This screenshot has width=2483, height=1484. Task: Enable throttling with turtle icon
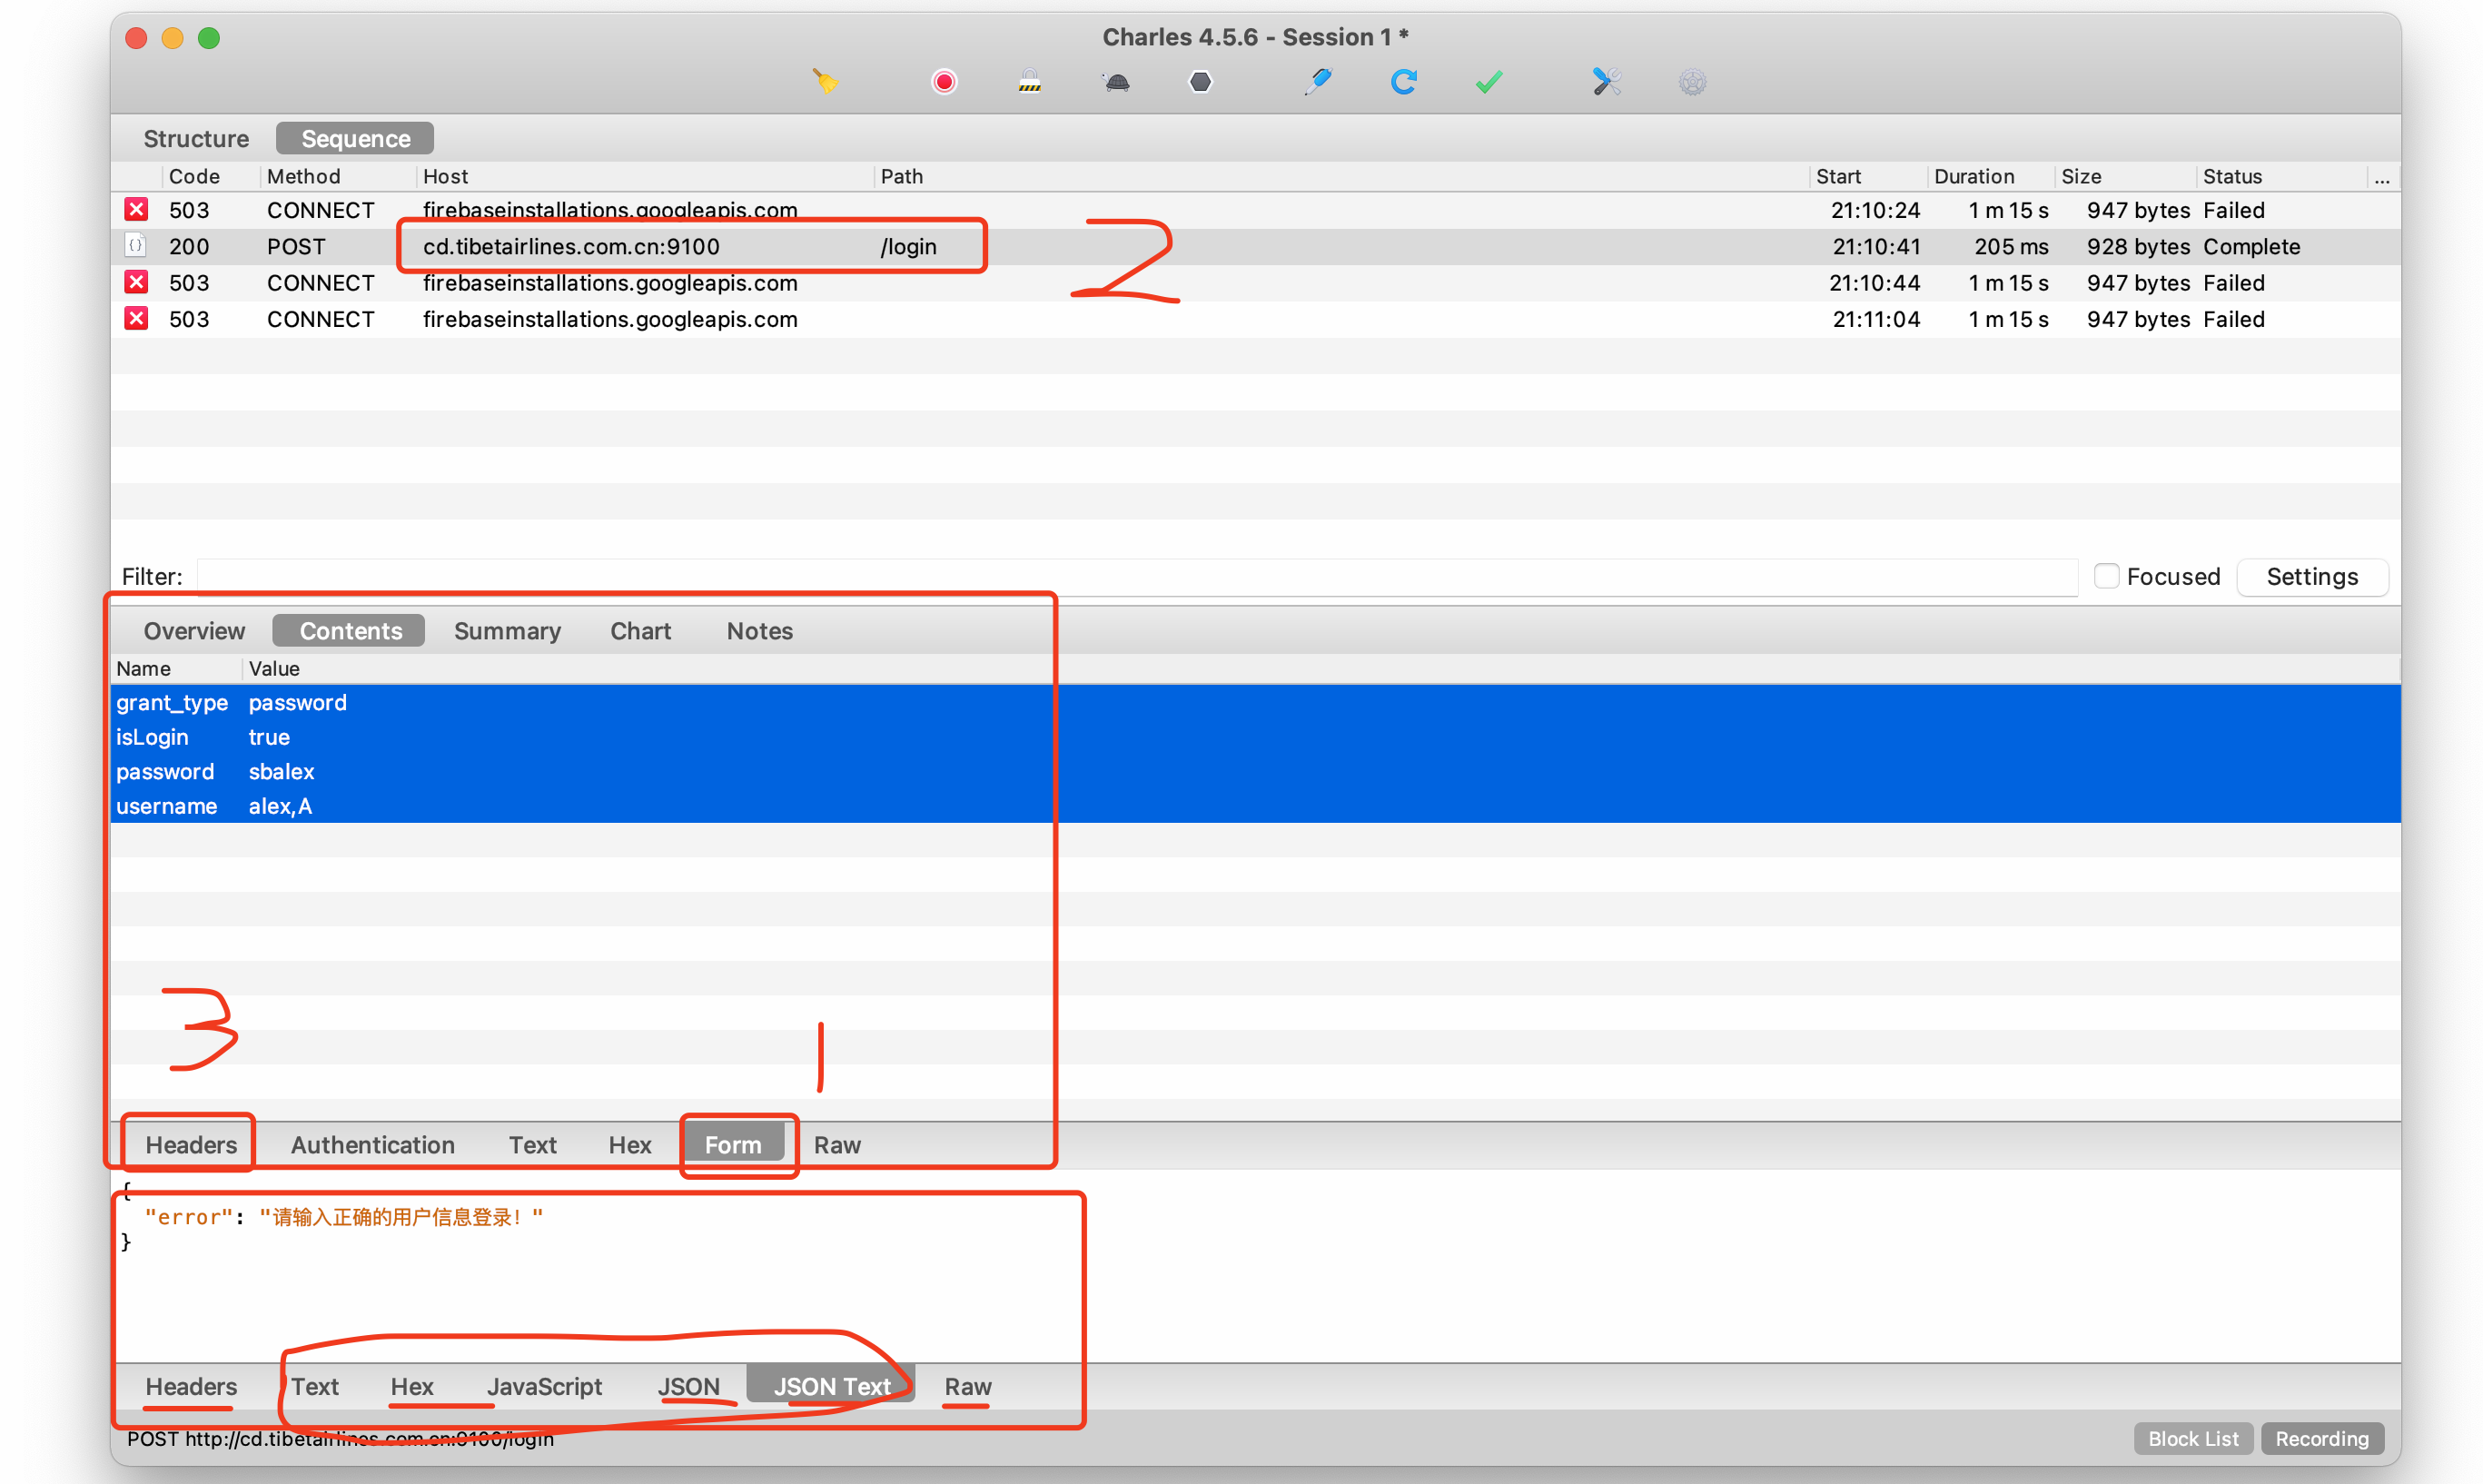(x=1116, y=81)
